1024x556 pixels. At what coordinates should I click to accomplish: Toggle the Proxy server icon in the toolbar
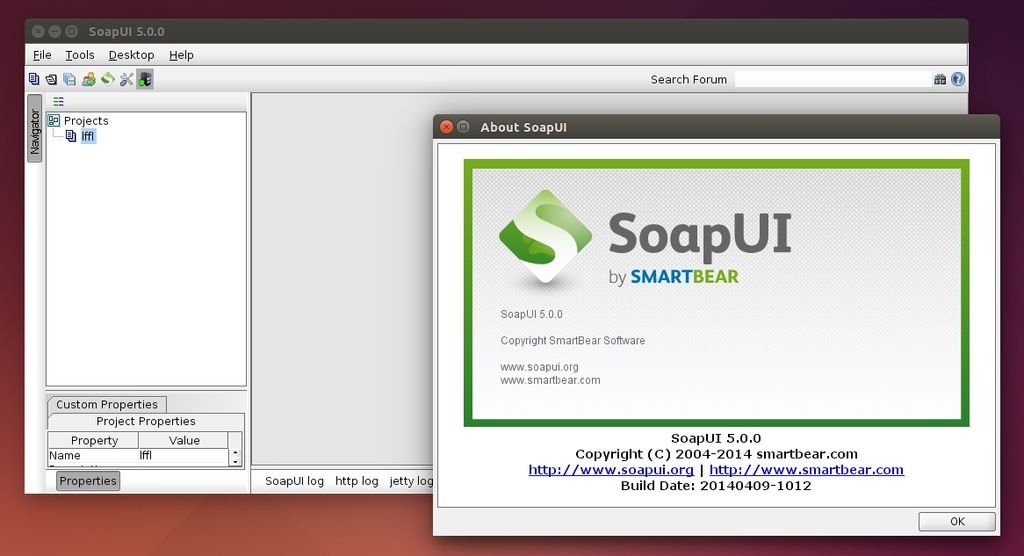145,79
